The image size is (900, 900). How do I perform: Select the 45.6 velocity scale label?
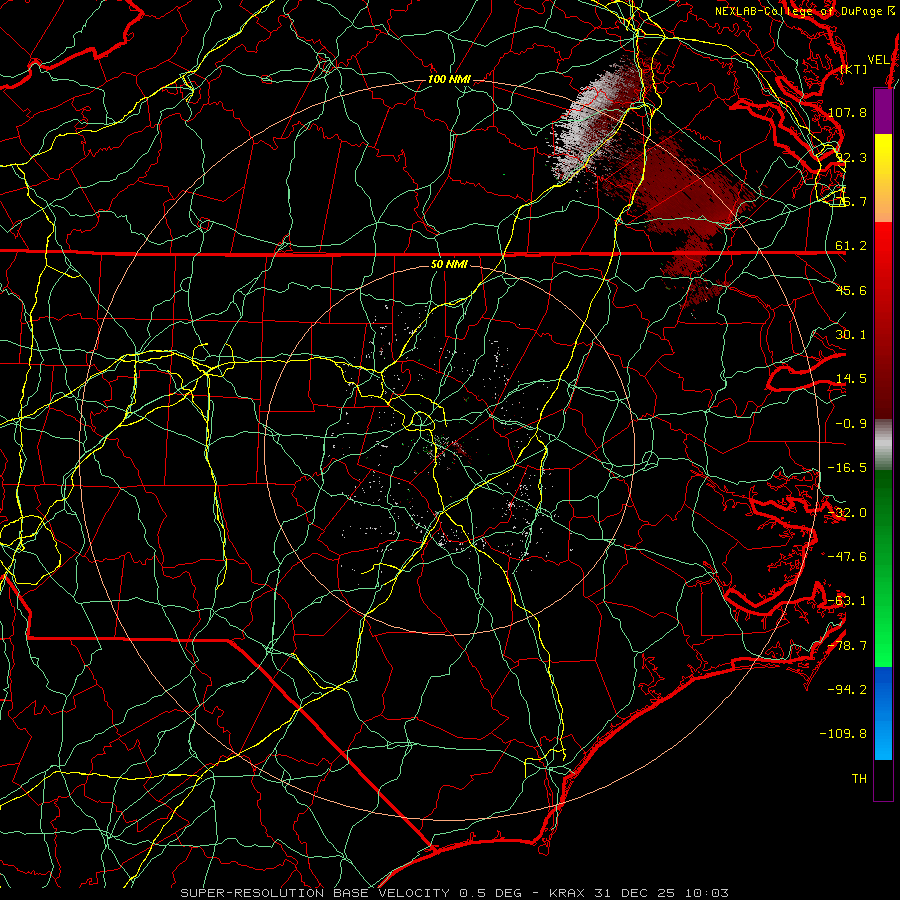[851, 290]
